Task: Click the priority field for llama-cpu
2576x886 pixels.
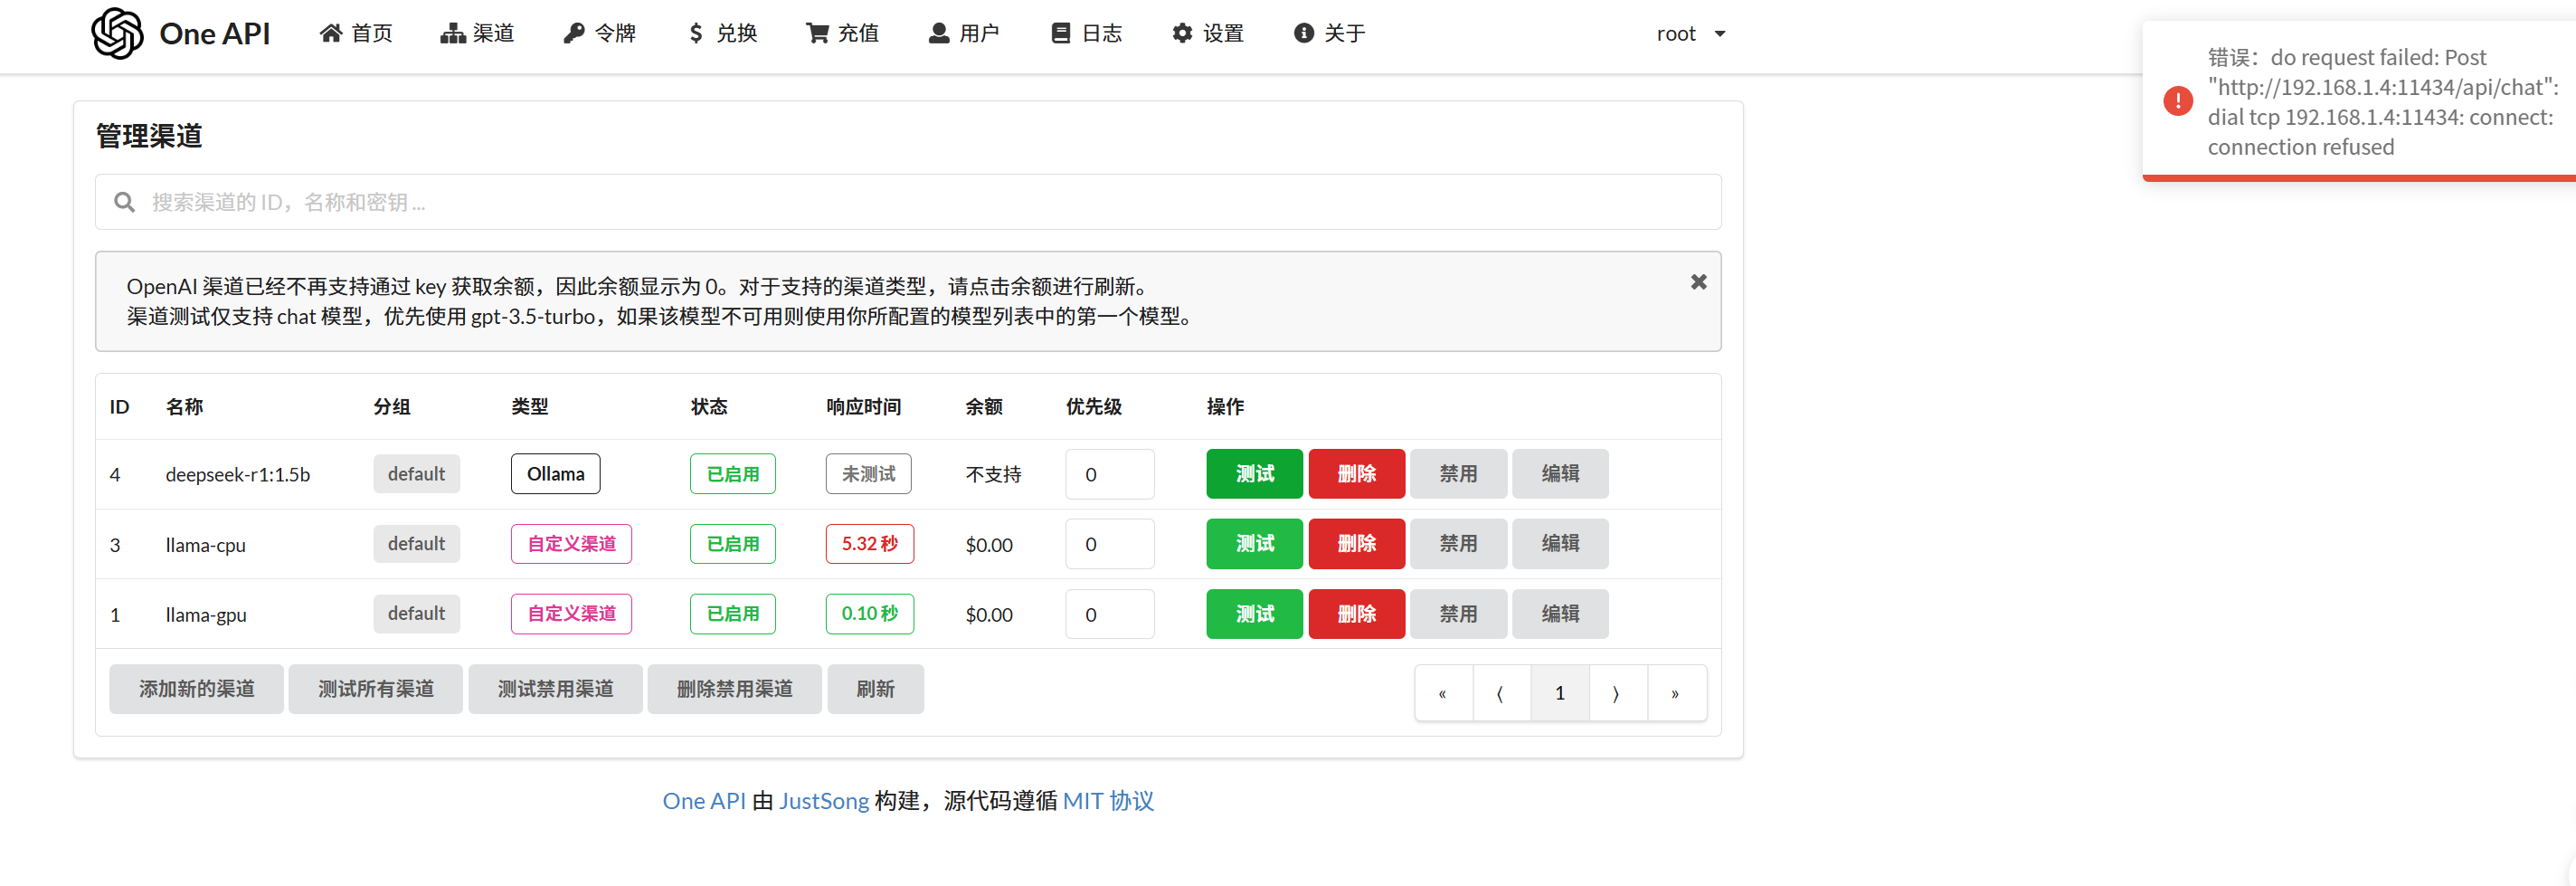Action: coord(1109,544)
